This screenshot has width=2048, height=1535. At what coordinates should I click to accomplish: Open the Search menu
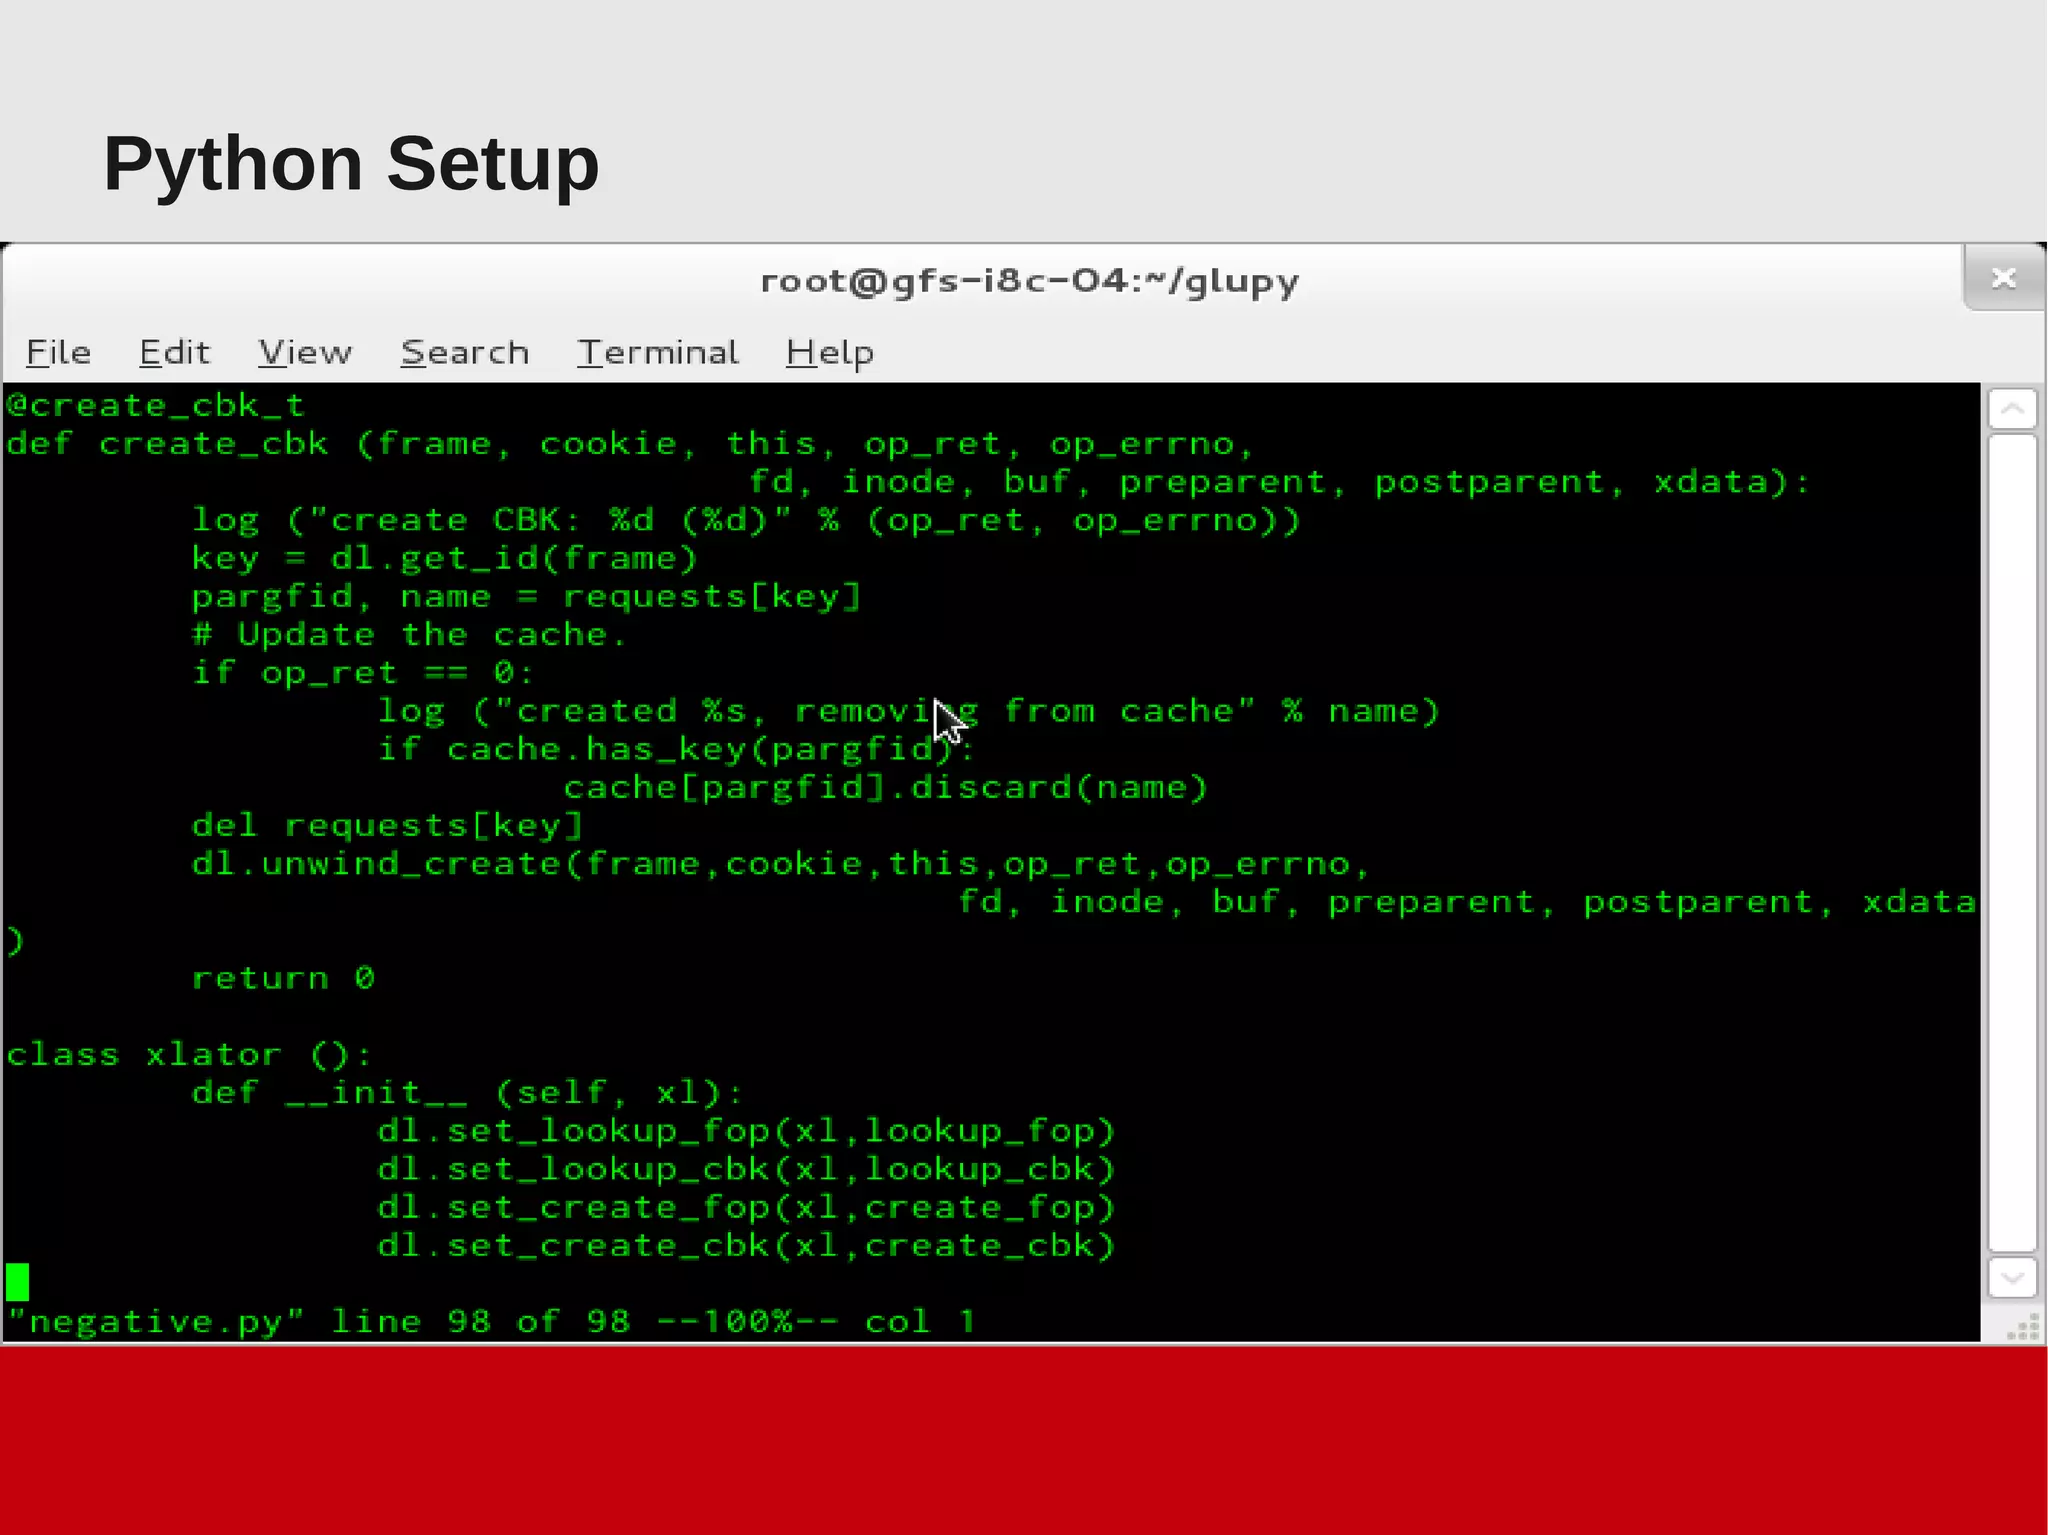[465, 352]
